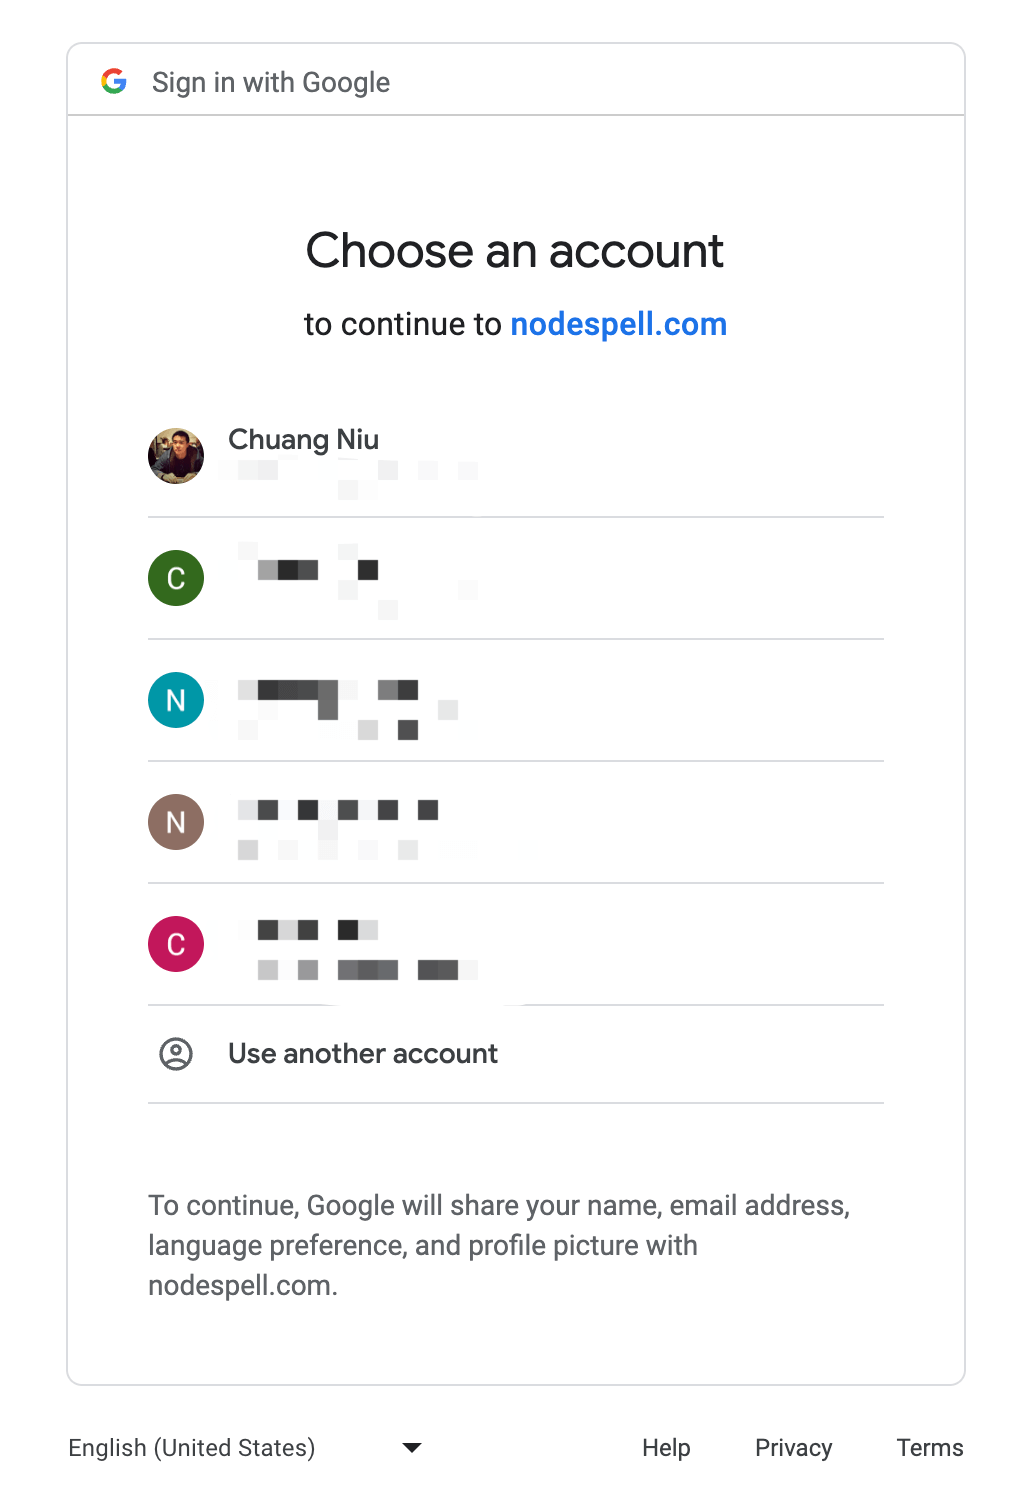1034x1494 pixels.
Task: Open English (United States) language selector
Action: (x=192, y=1447)
